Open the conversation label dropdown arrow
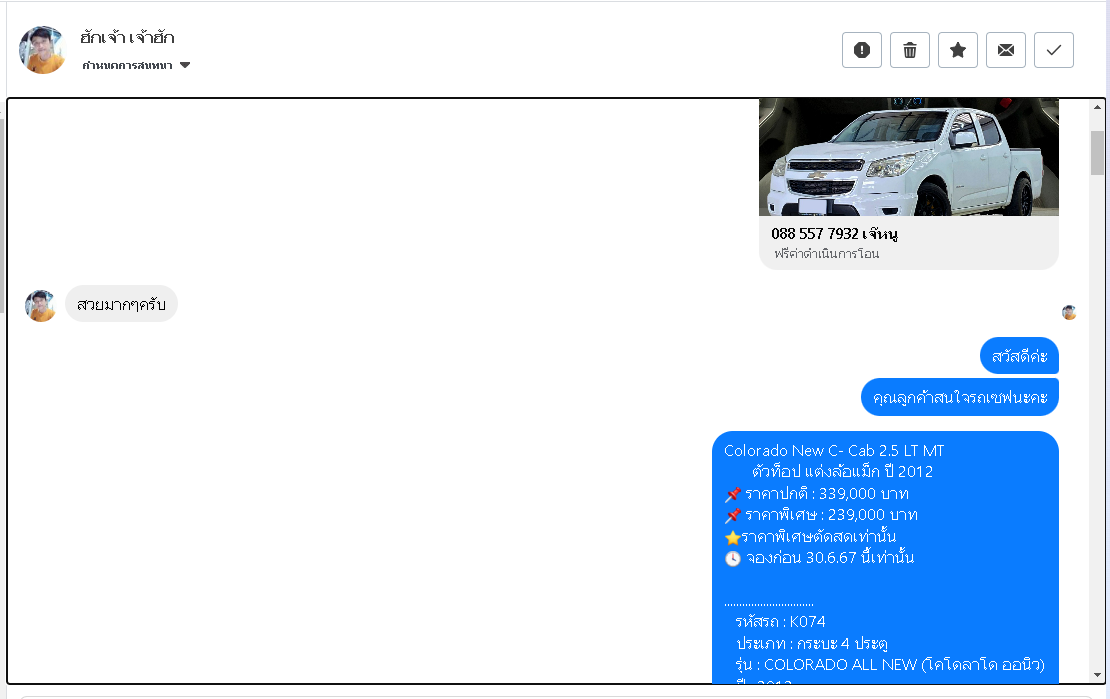 (185, 65)
